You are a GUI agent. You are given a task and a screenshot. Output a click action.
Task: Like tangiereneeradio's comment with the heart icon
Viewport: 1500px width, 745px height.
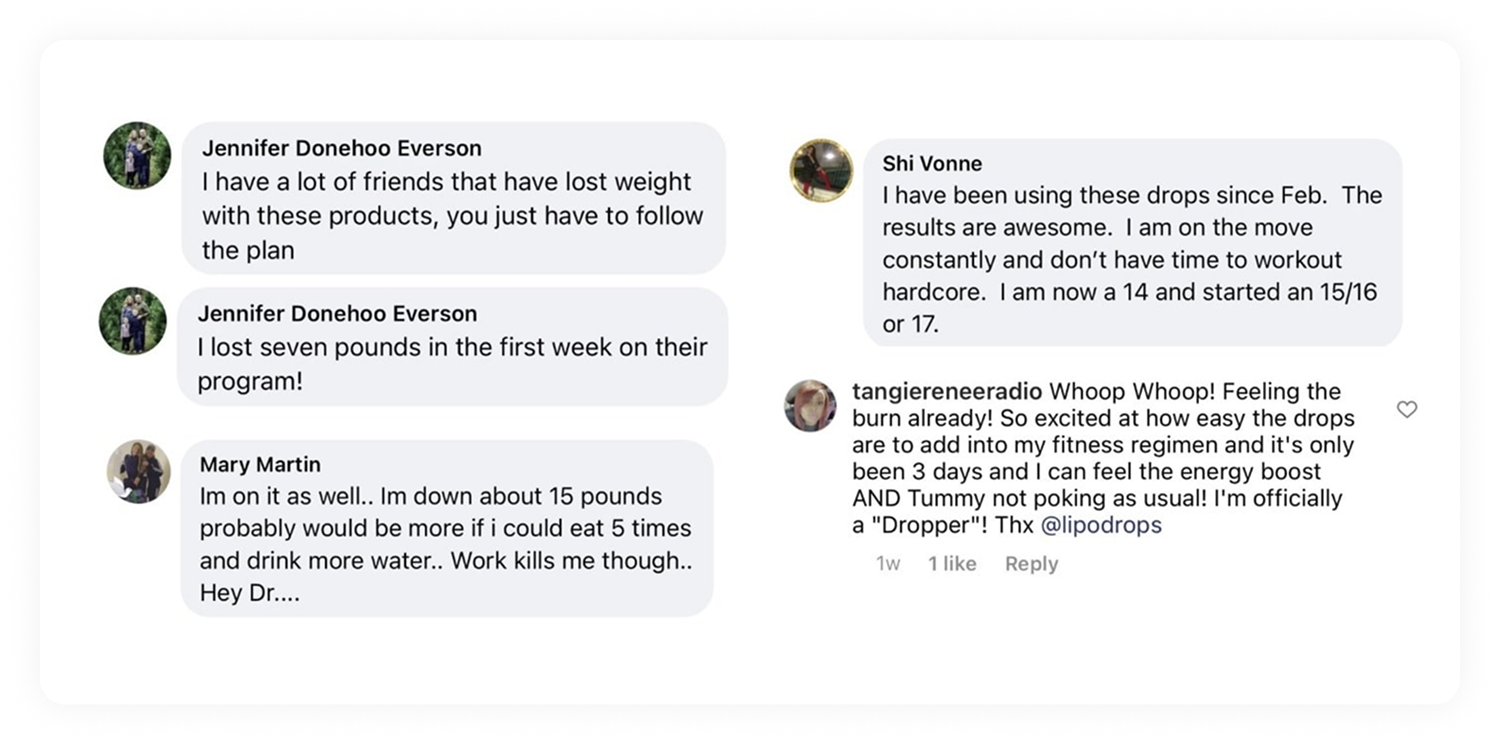click(x=1407, y=409)
